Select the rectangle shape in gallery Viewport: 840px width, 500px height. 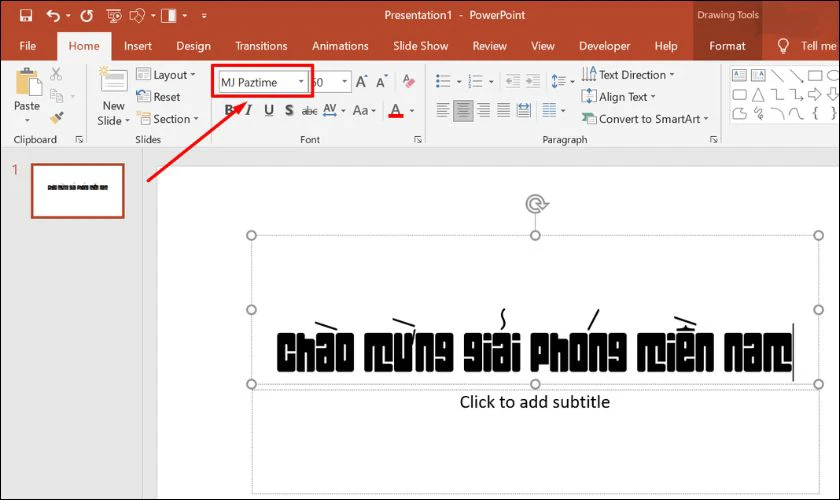(x=815, y=75)
